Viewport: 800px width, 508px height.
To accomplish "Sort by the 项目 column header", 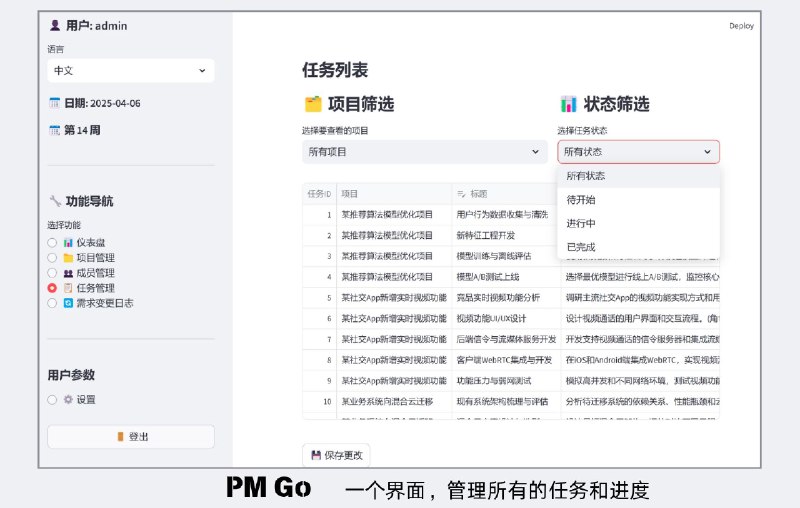I will click(394, 194).
